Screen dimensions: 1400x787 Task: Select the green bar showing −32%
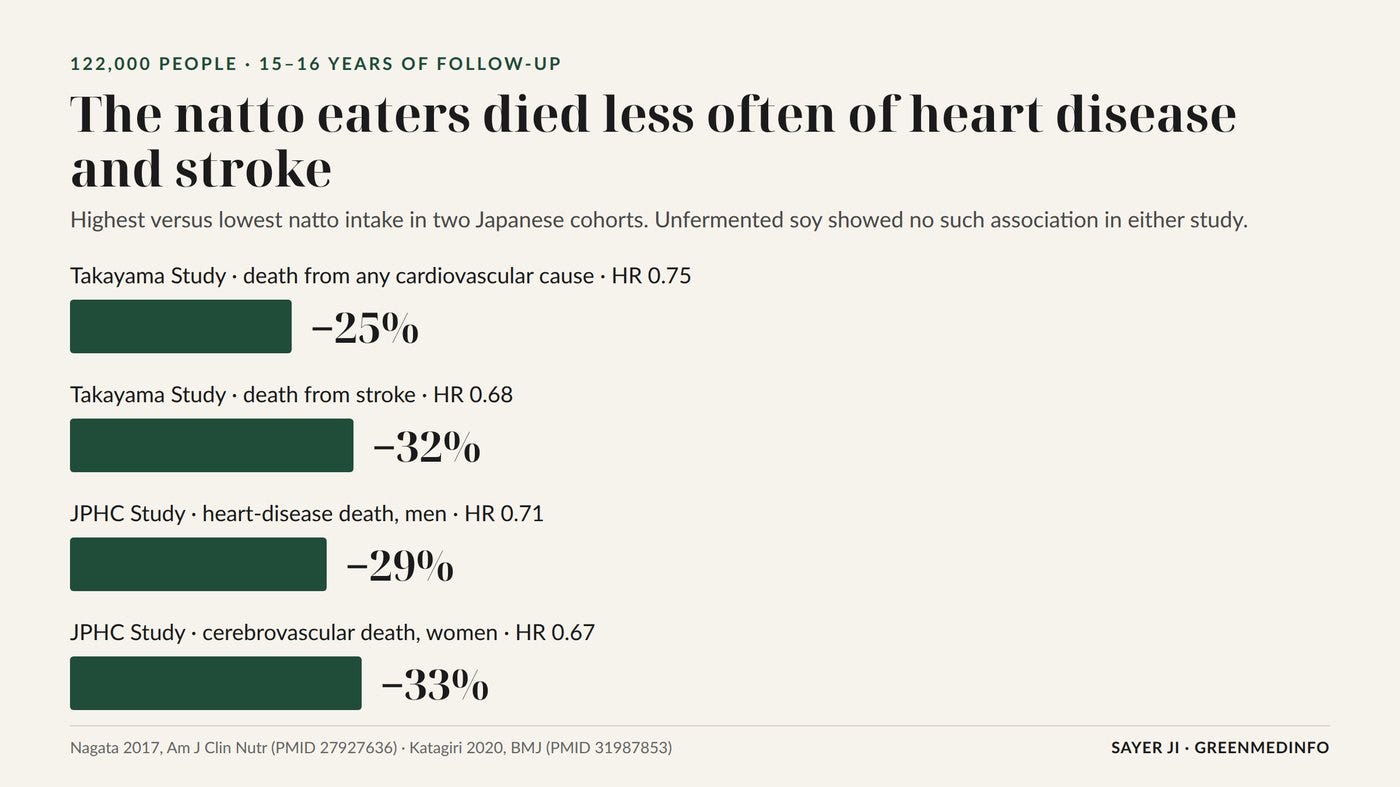(212, 445)
